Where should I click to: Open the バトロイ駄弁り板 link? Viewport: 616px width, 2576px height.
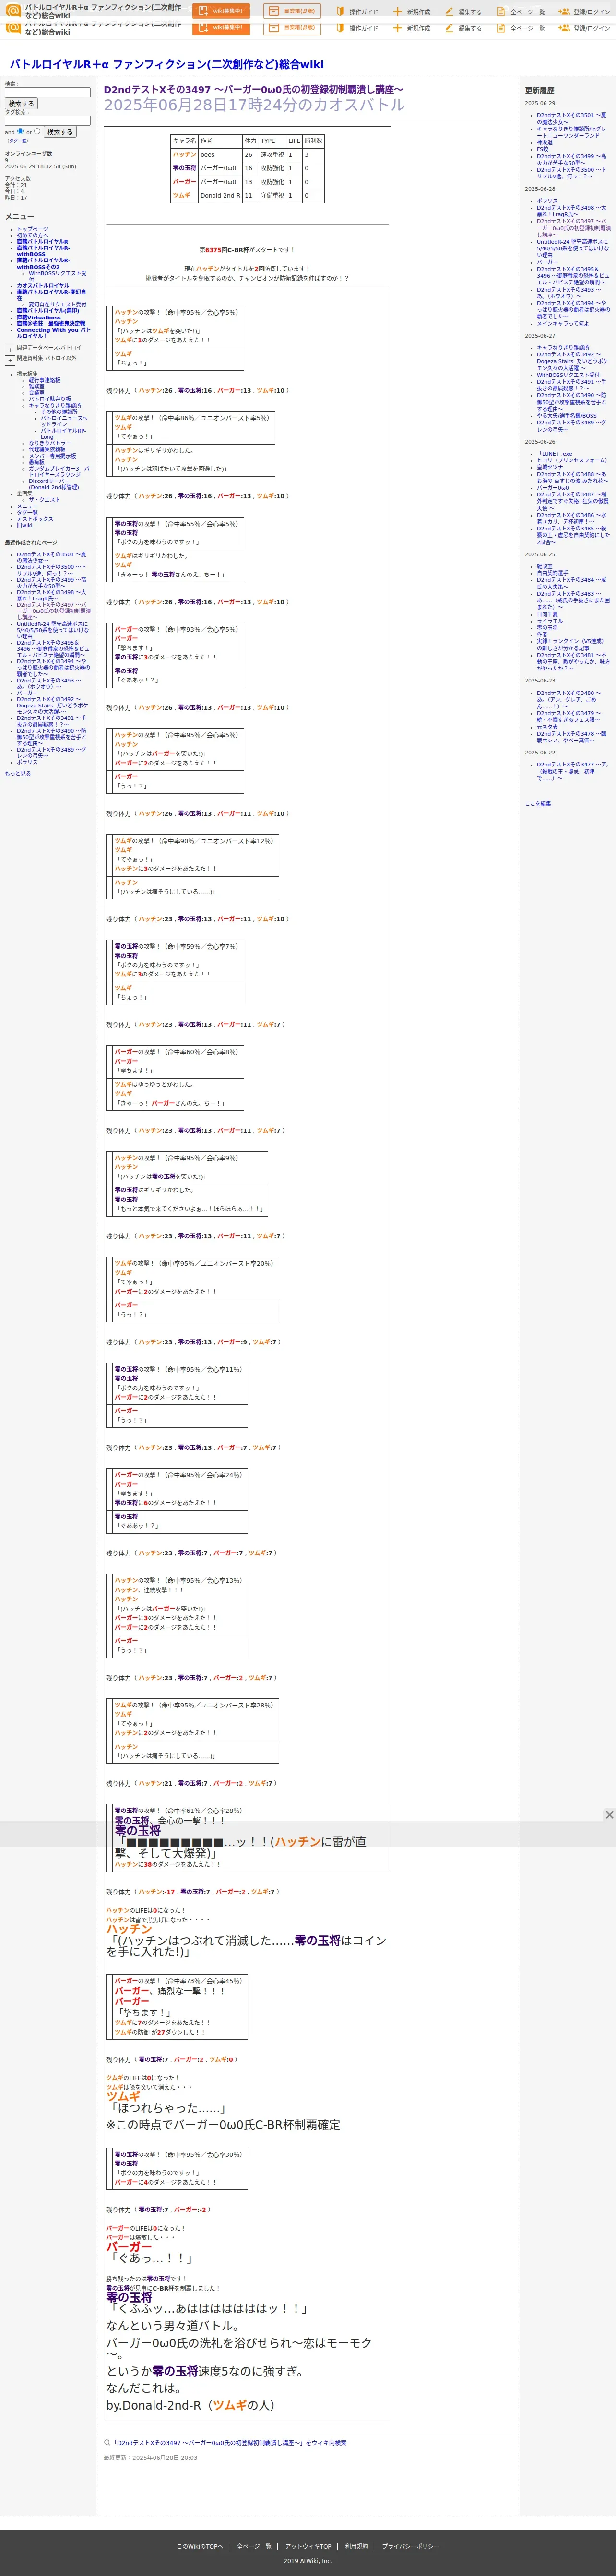pyautogui.click(x=50, y=399)
